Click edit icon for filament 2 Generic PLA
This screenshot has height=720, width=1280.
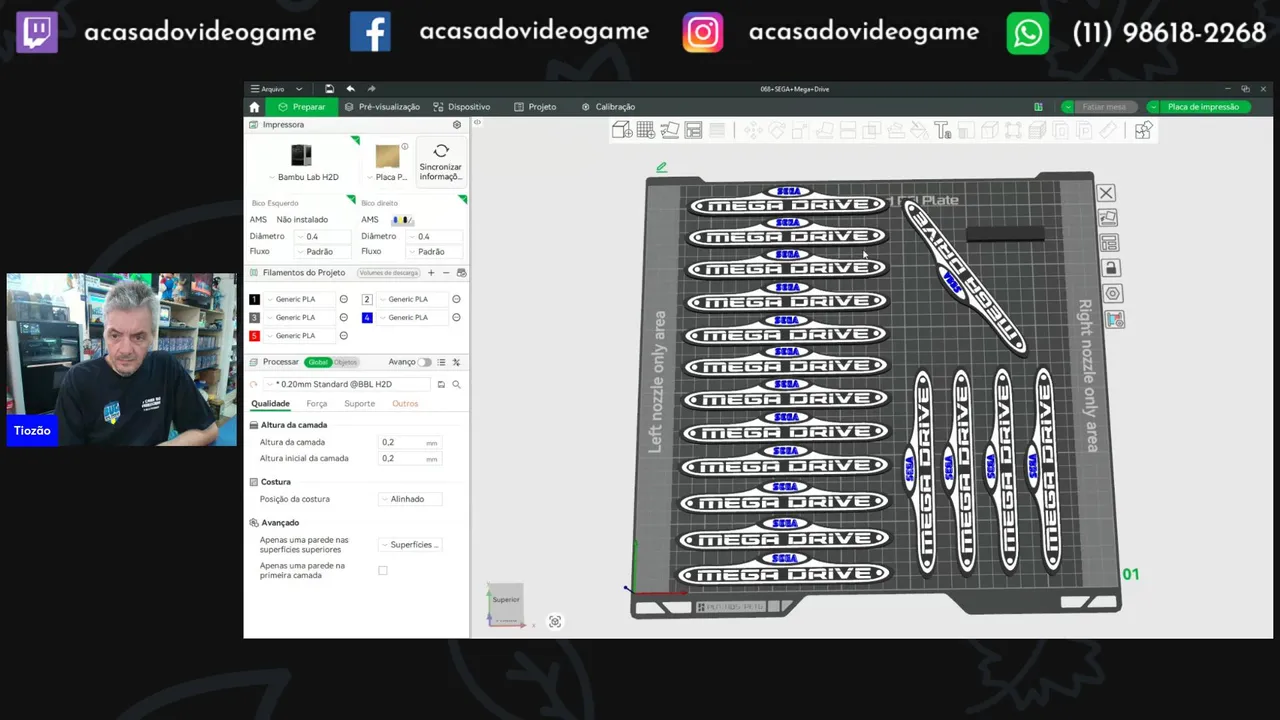tap(456, 299)
